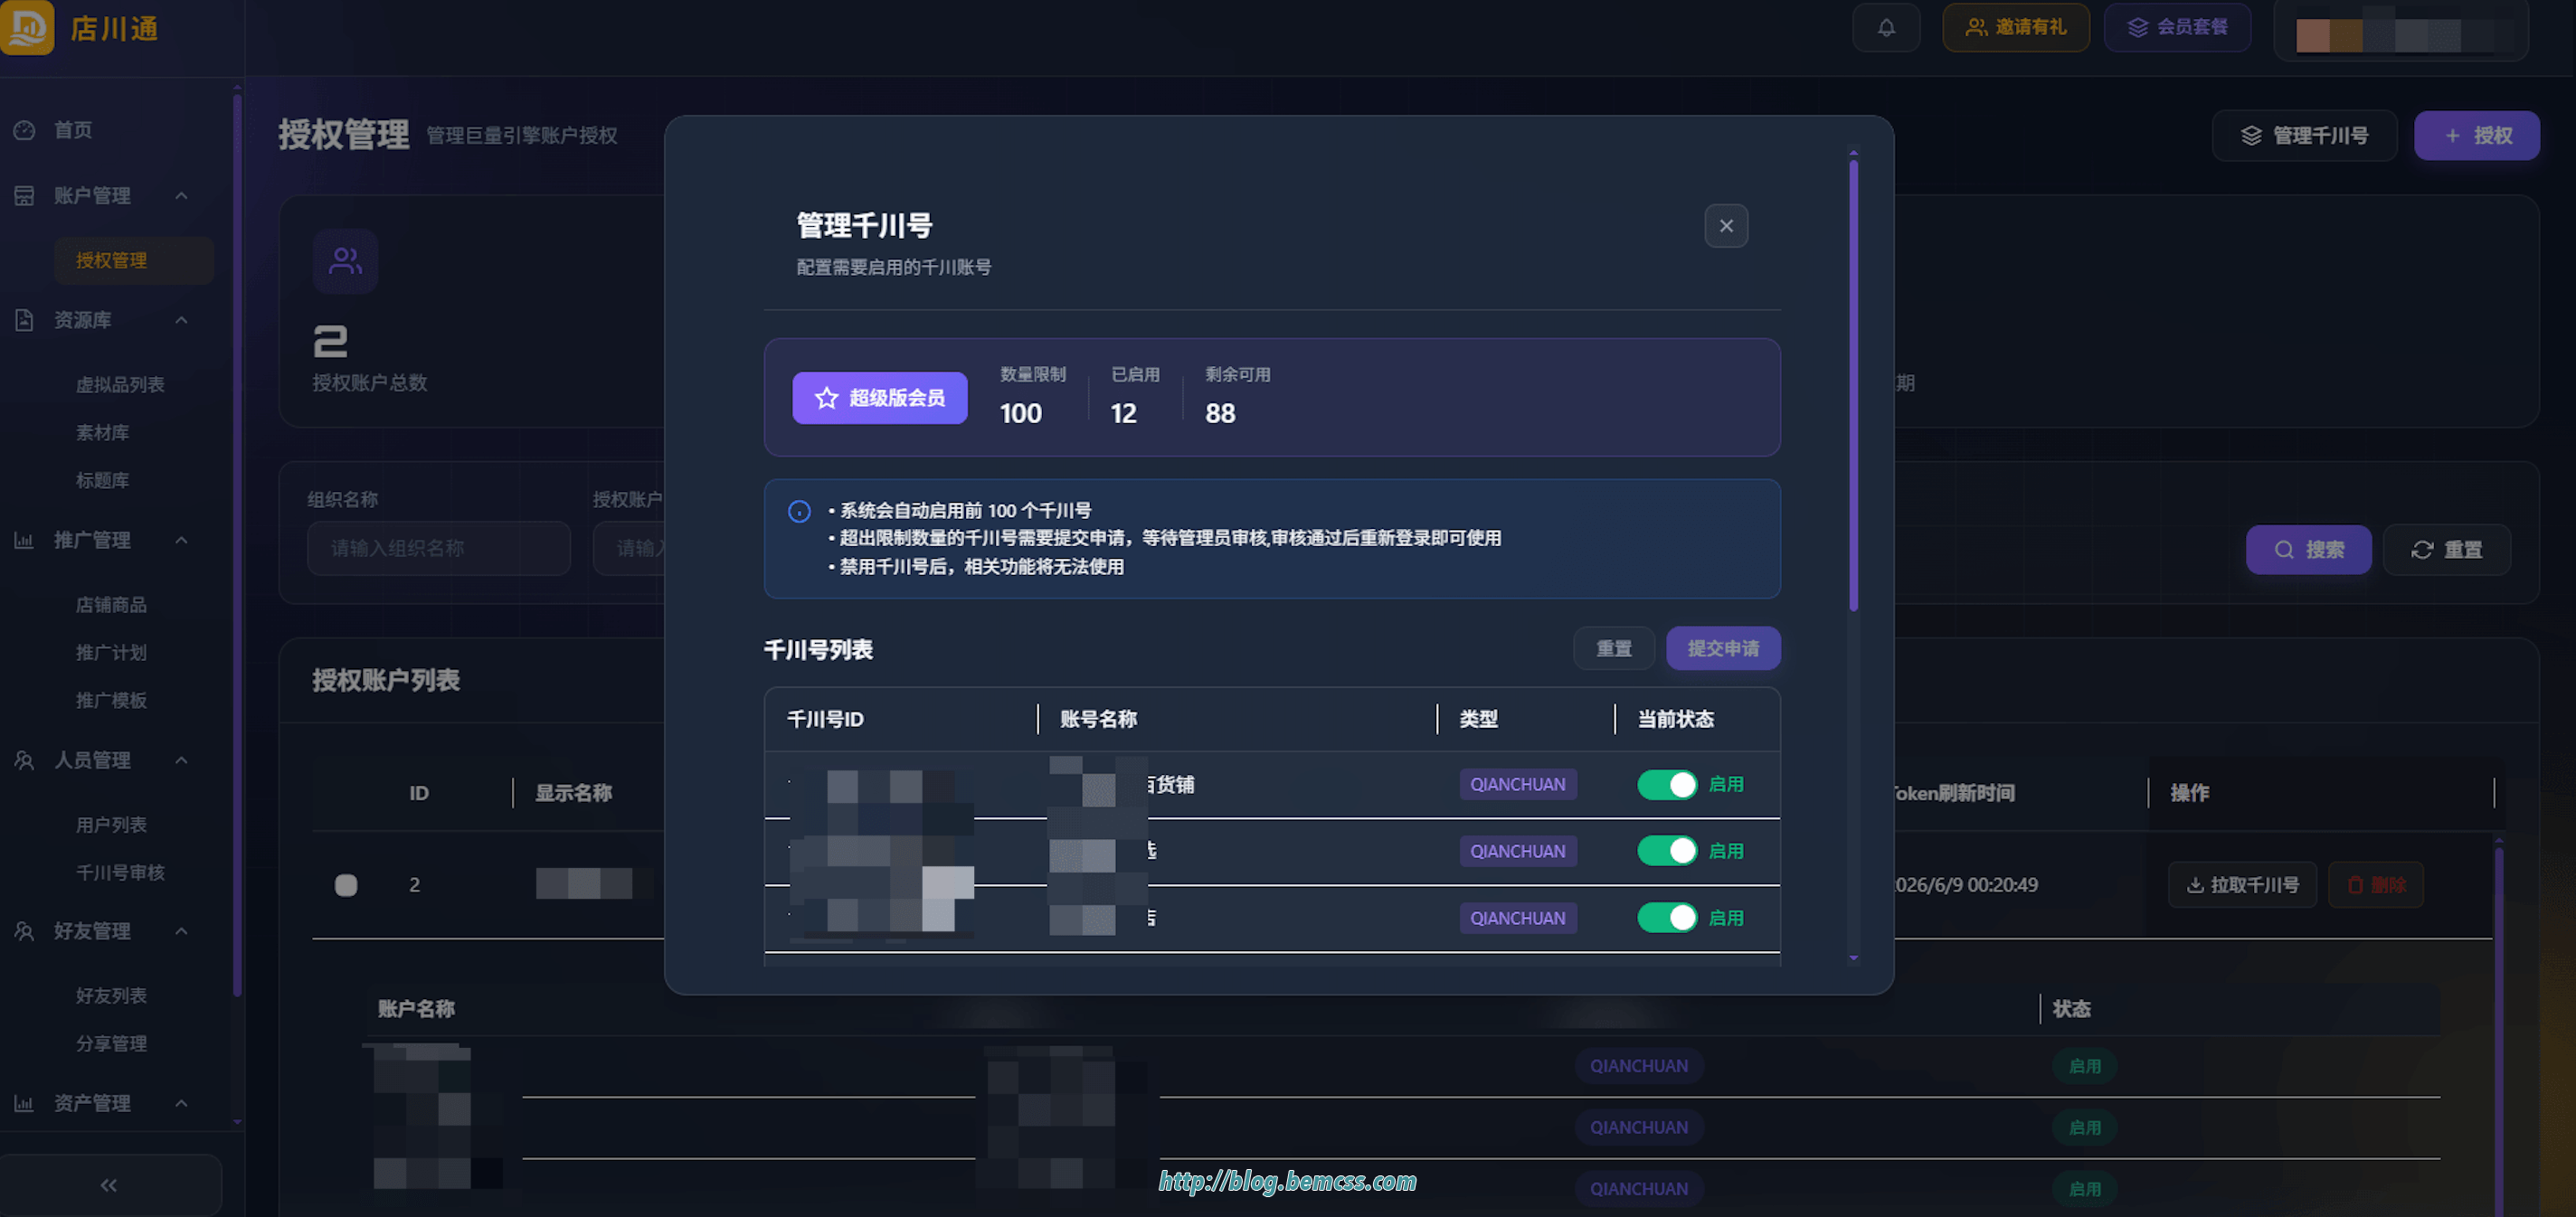Open 标题库 in the sidebar

(x=102, y=481)
